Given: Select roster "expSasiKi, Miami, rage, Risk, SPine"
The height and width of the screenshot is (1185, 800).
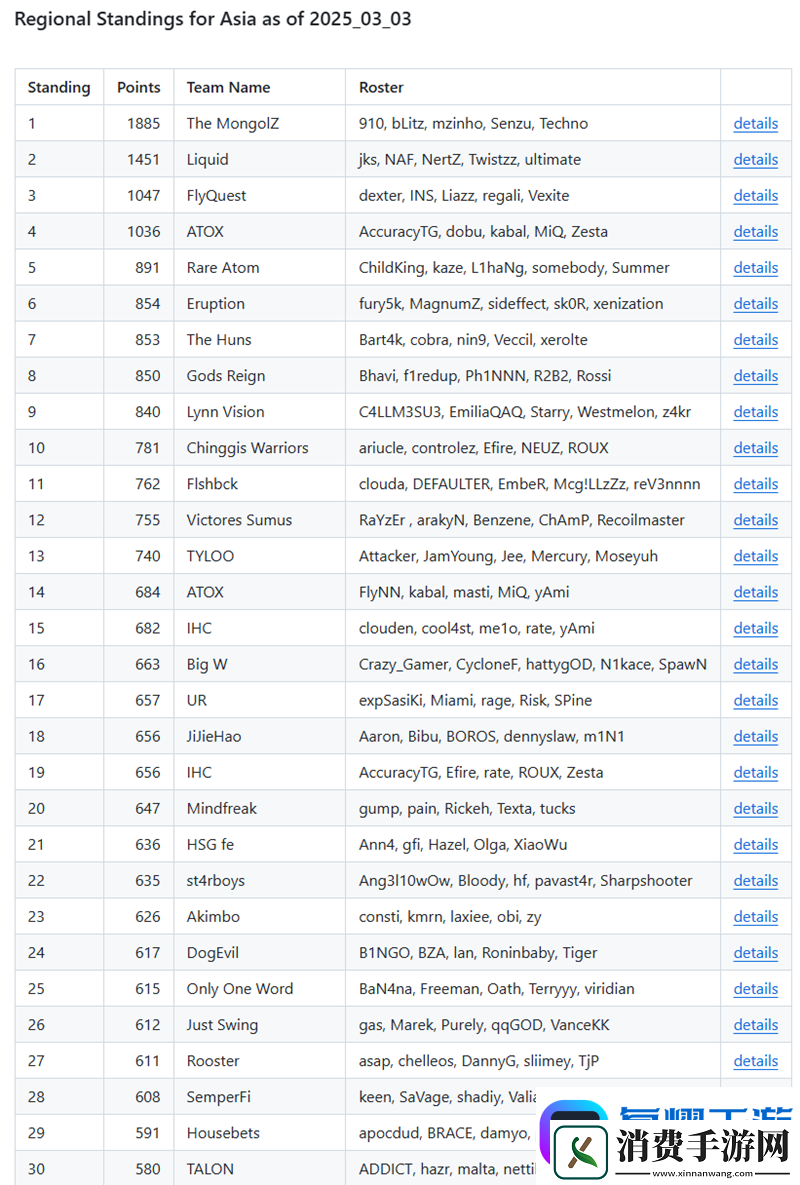Looking at the screenshot, I should [475, 701].
